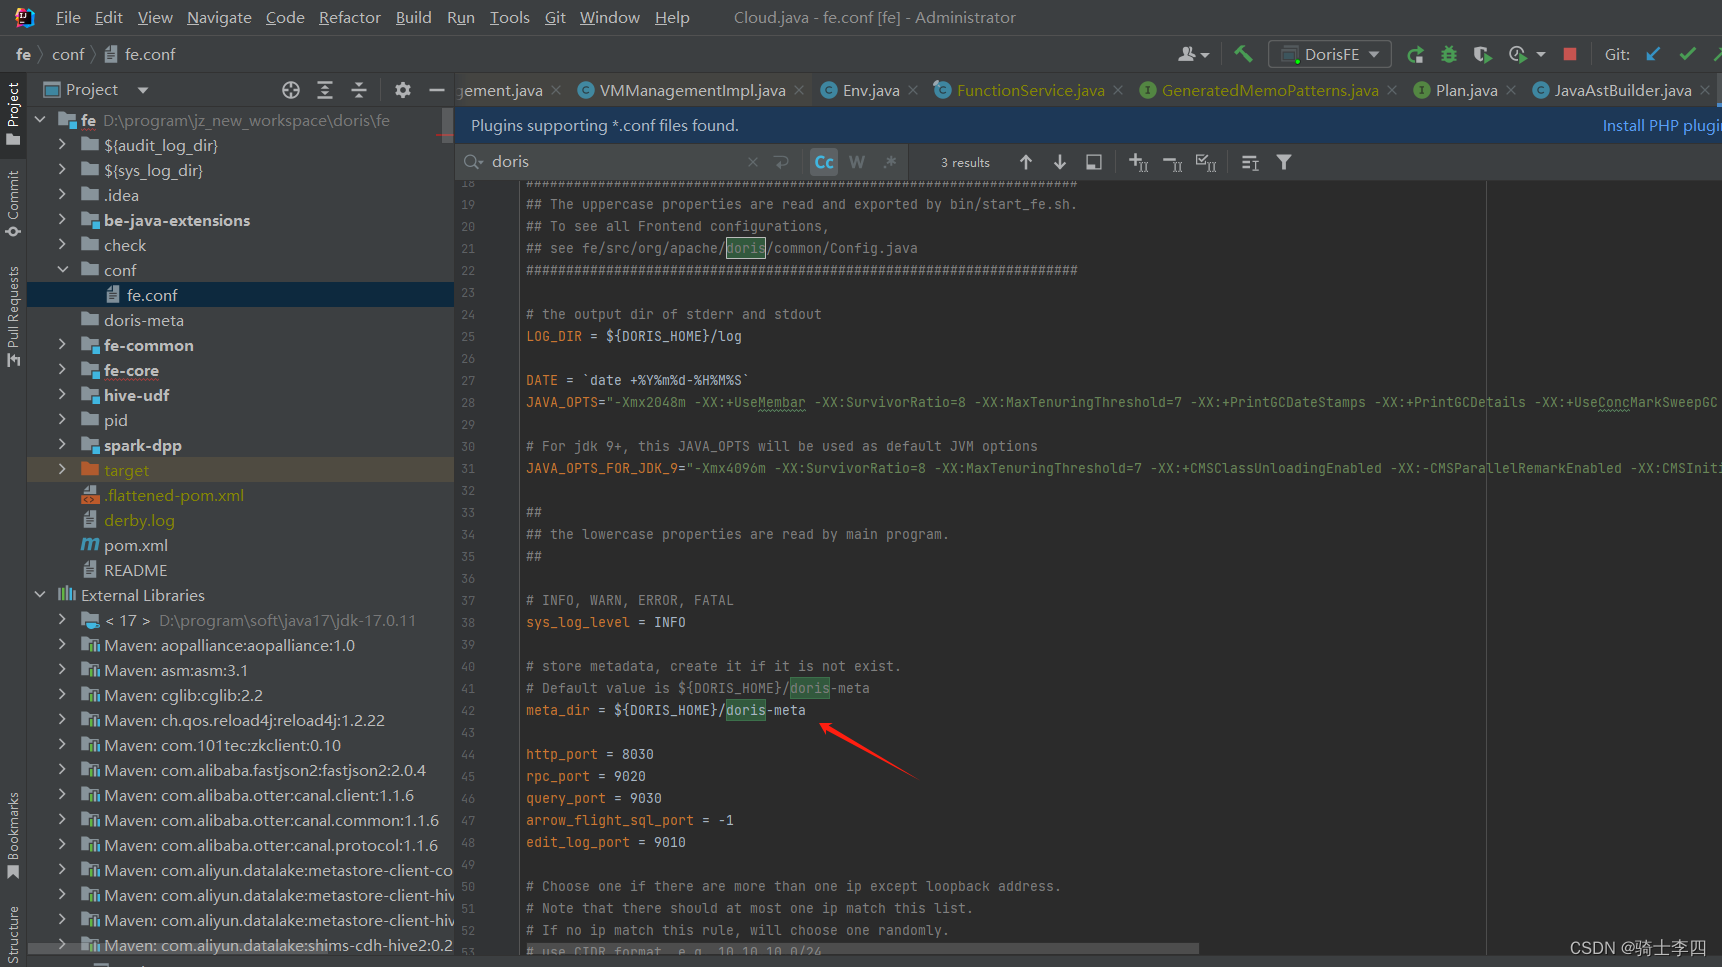
Task: Toggle Match Case (Cc) search option
Action: (x=824, y=162)
